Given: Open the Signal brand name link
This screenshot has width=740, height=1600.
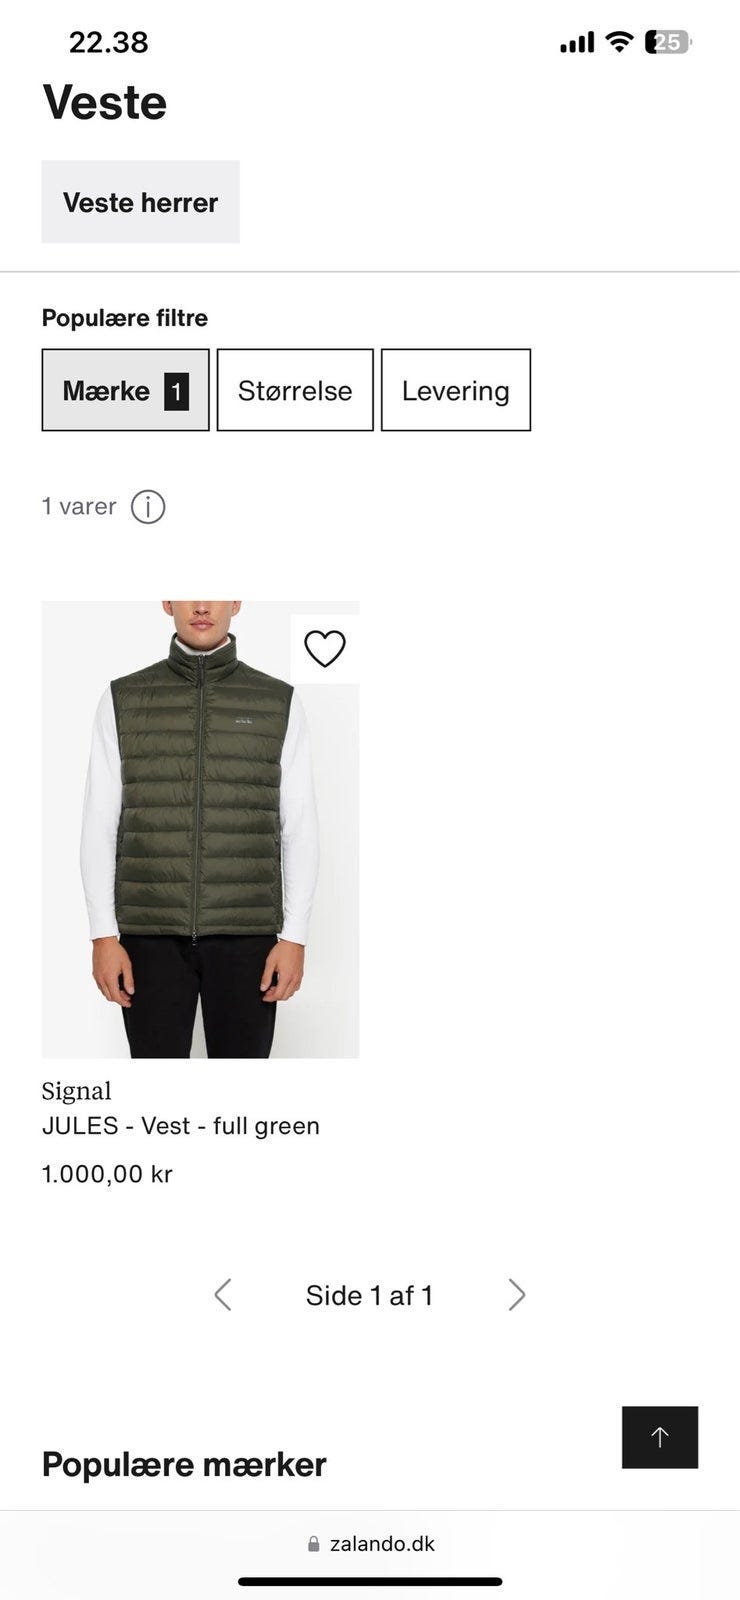Looking at the screenshot, I should 77,1091.
